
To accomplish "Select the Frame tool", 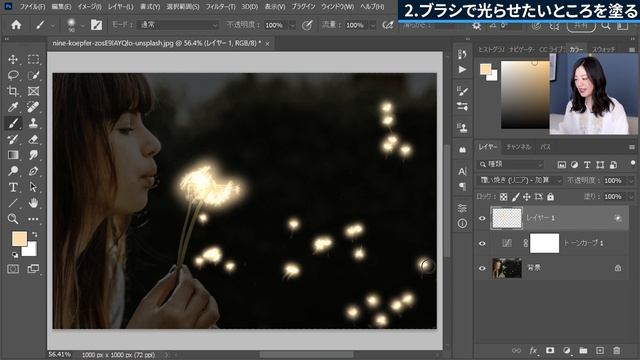I will 33,91.
